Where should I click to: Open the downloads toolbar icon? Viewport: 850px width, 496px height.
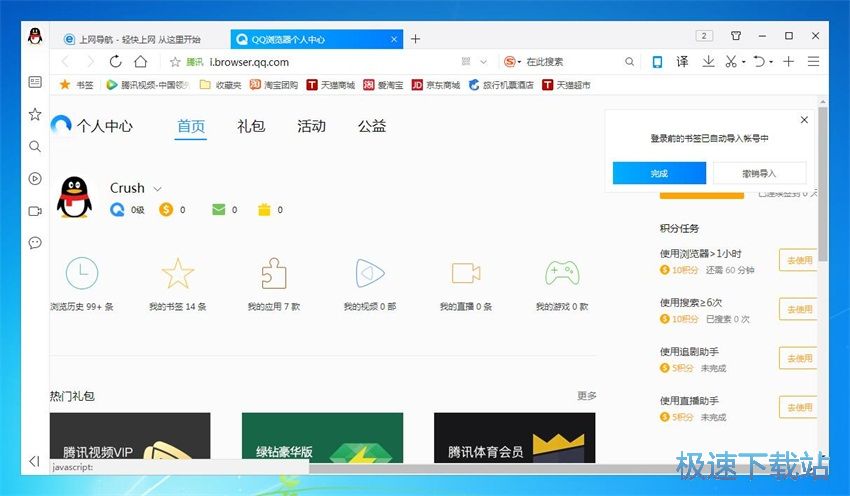708,62
